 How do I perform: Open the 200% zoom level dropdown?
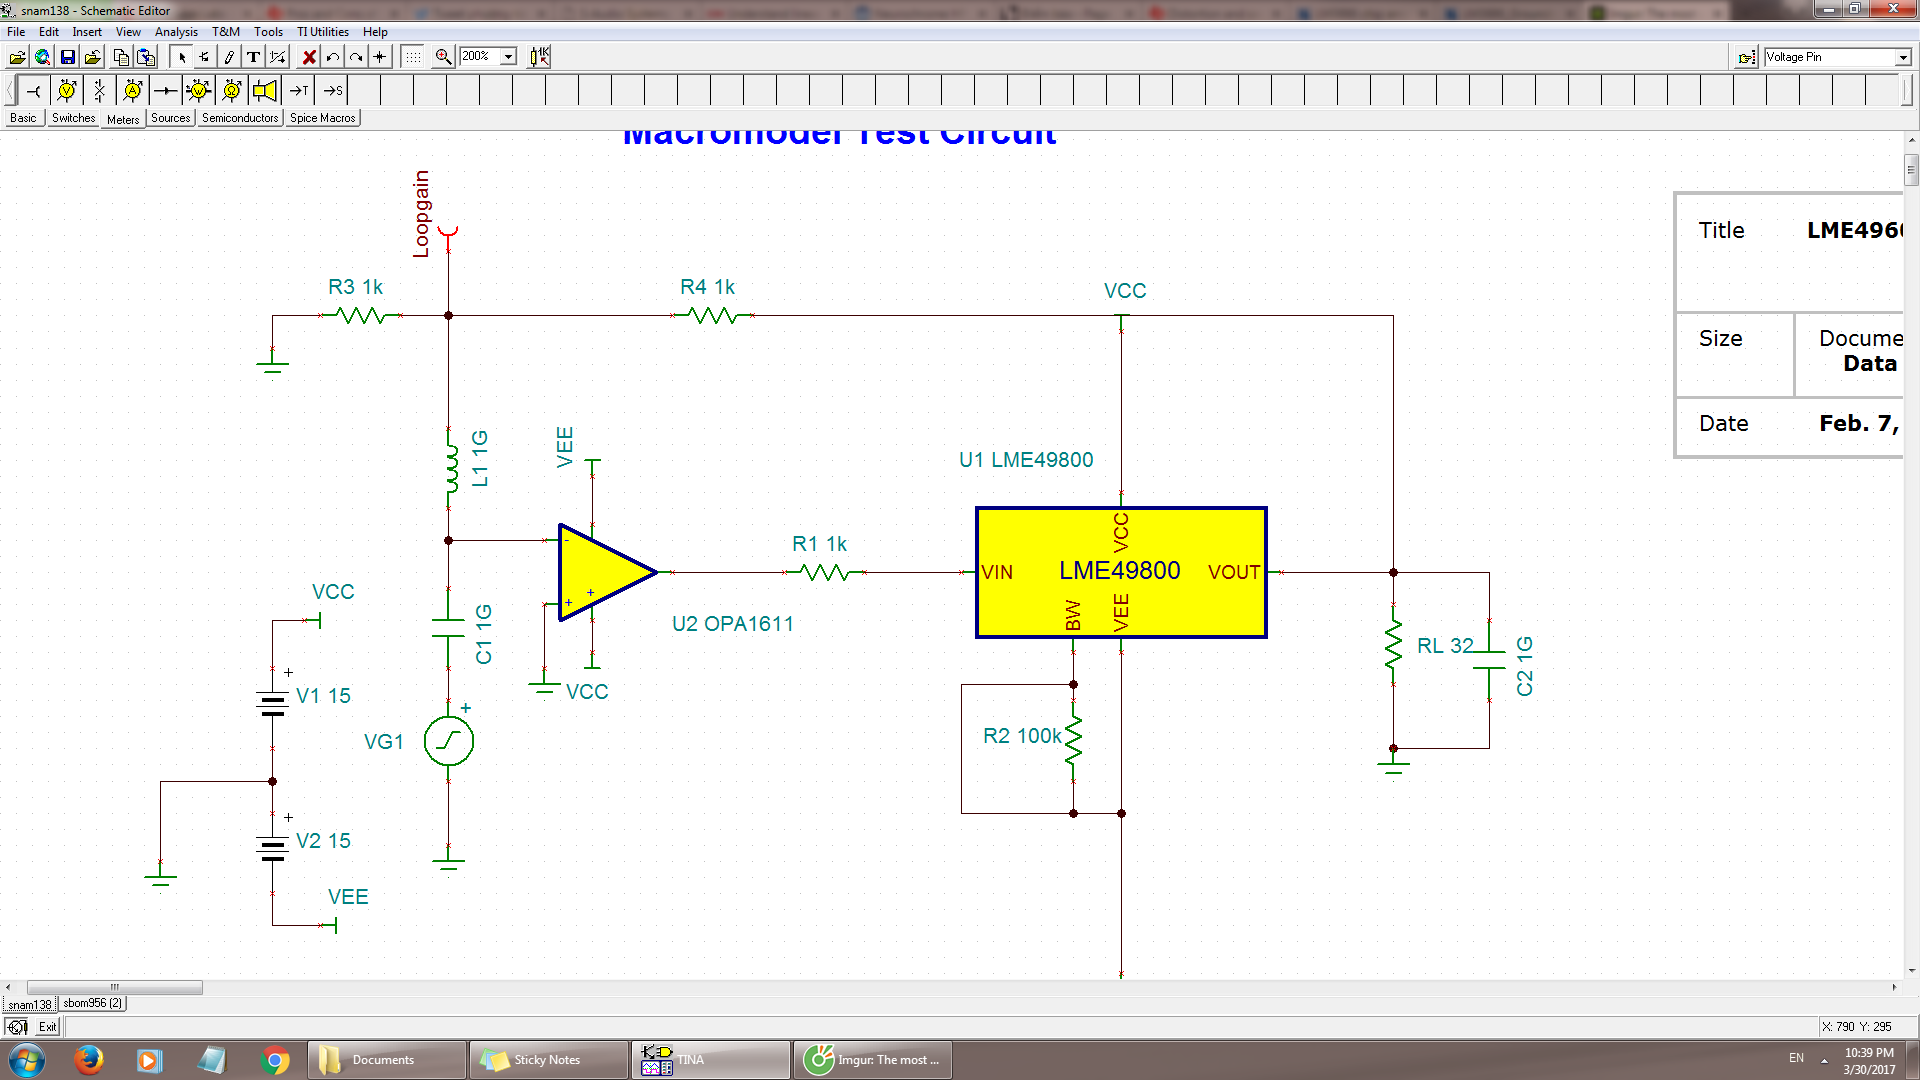[x=508, y=57]
